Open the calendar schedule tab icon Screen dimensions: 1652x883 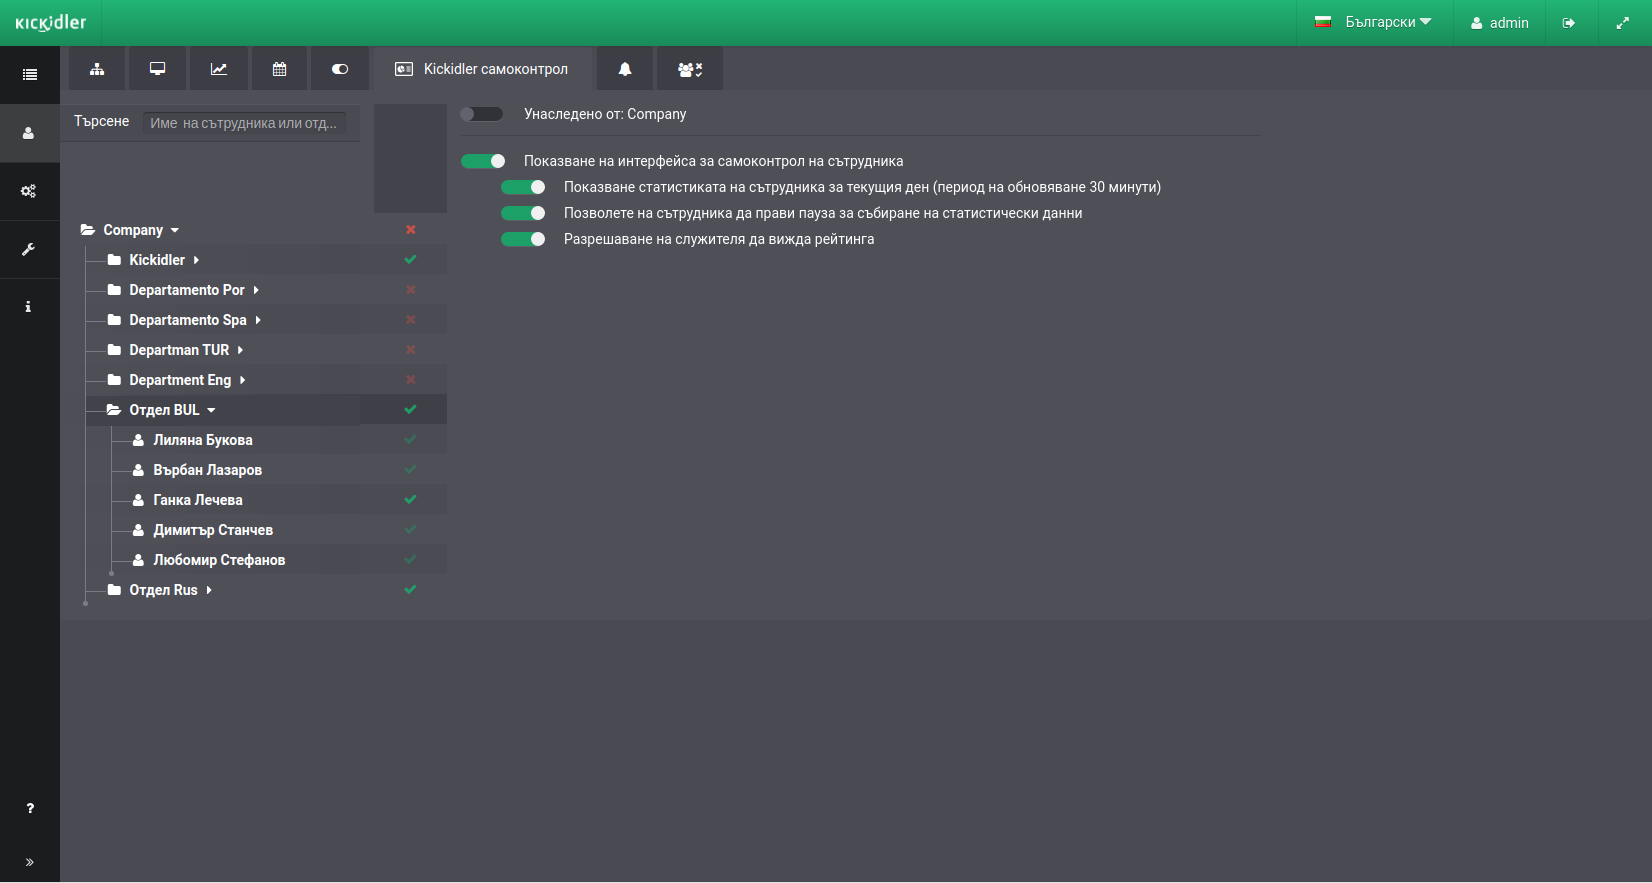[280, 69]
